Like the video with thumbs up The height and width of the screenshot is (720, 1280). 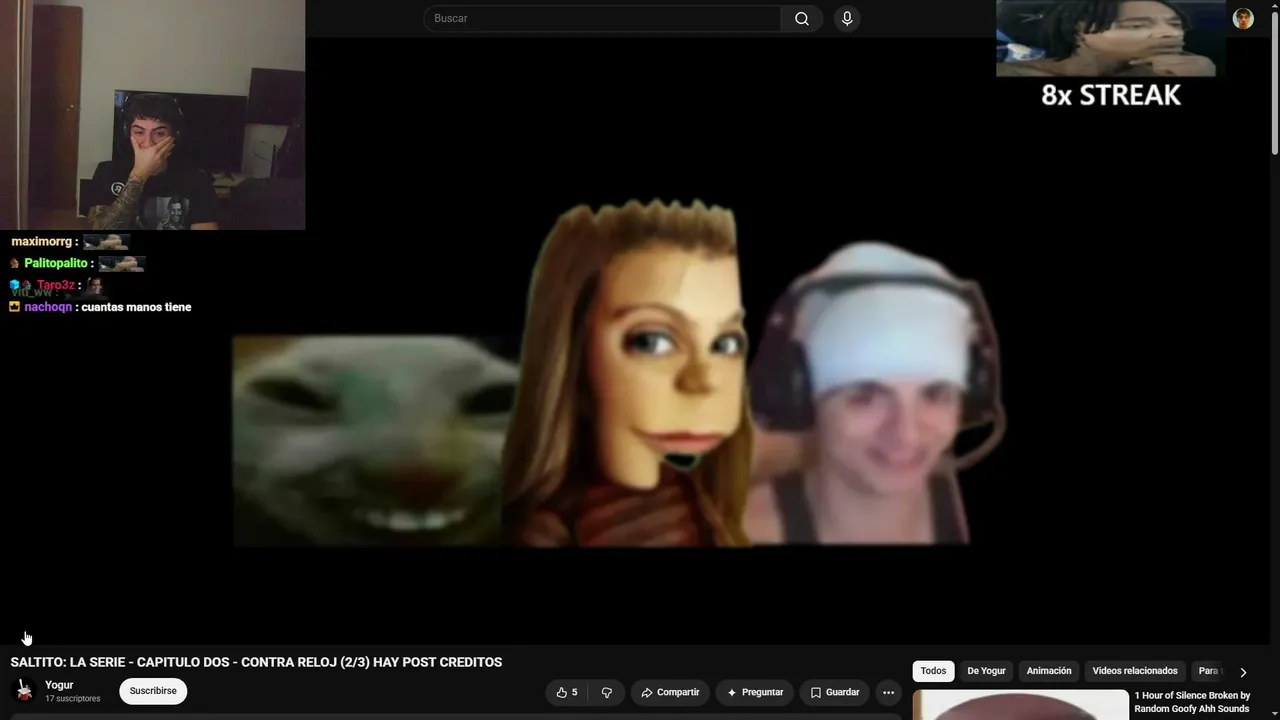[x=567, y=692]
